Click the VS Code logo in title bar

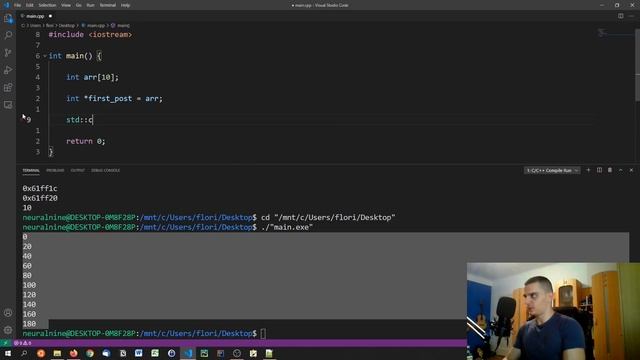coord(7,5)
